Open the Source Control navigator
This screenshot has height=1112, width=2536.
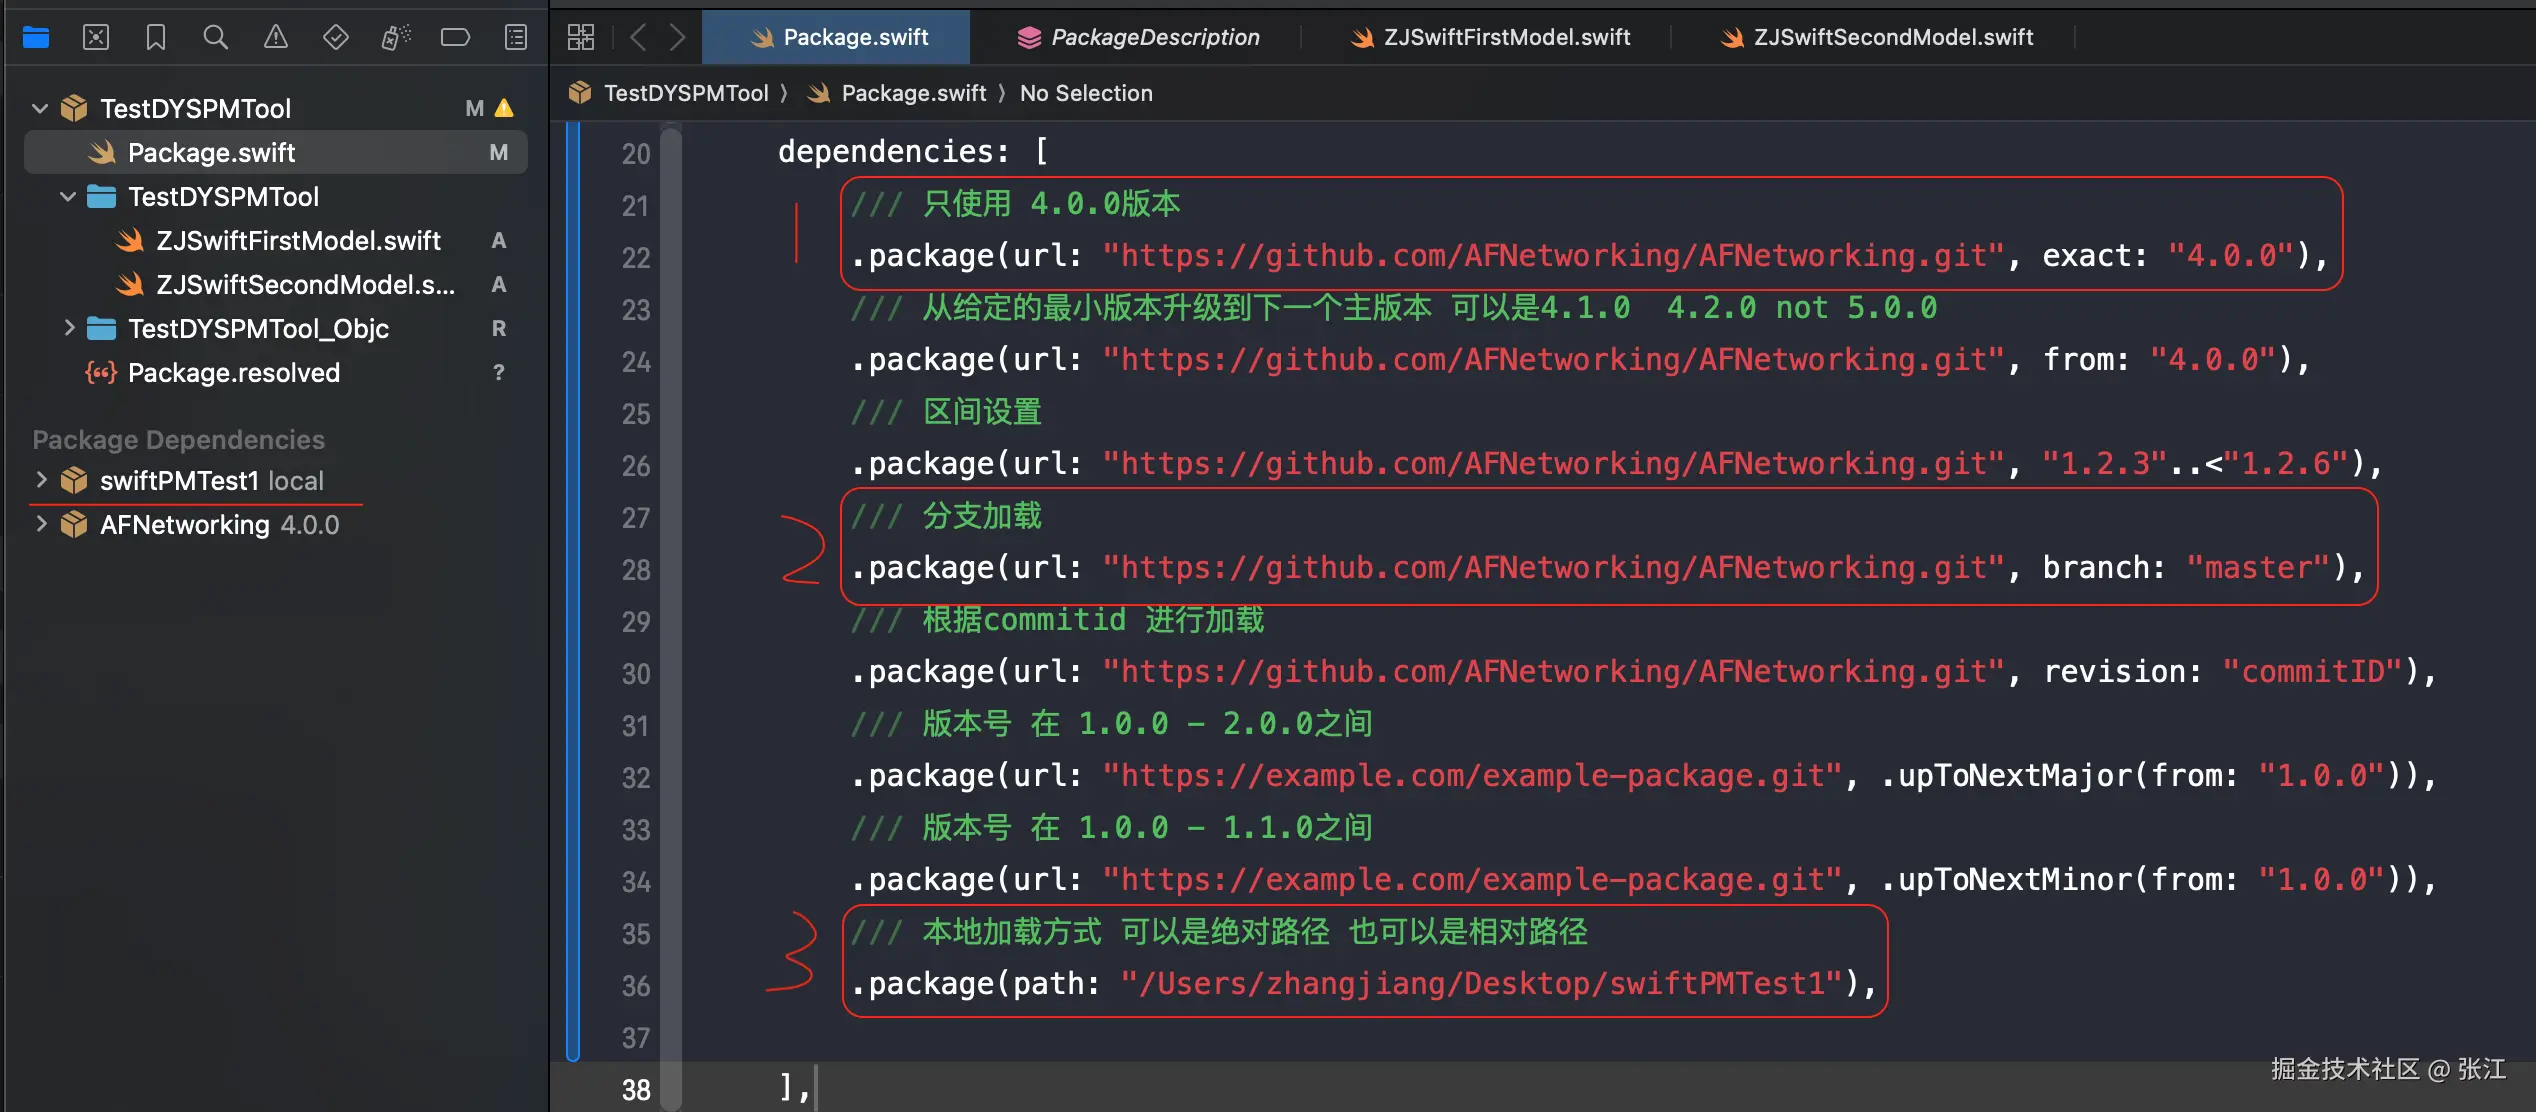point(96,37)
